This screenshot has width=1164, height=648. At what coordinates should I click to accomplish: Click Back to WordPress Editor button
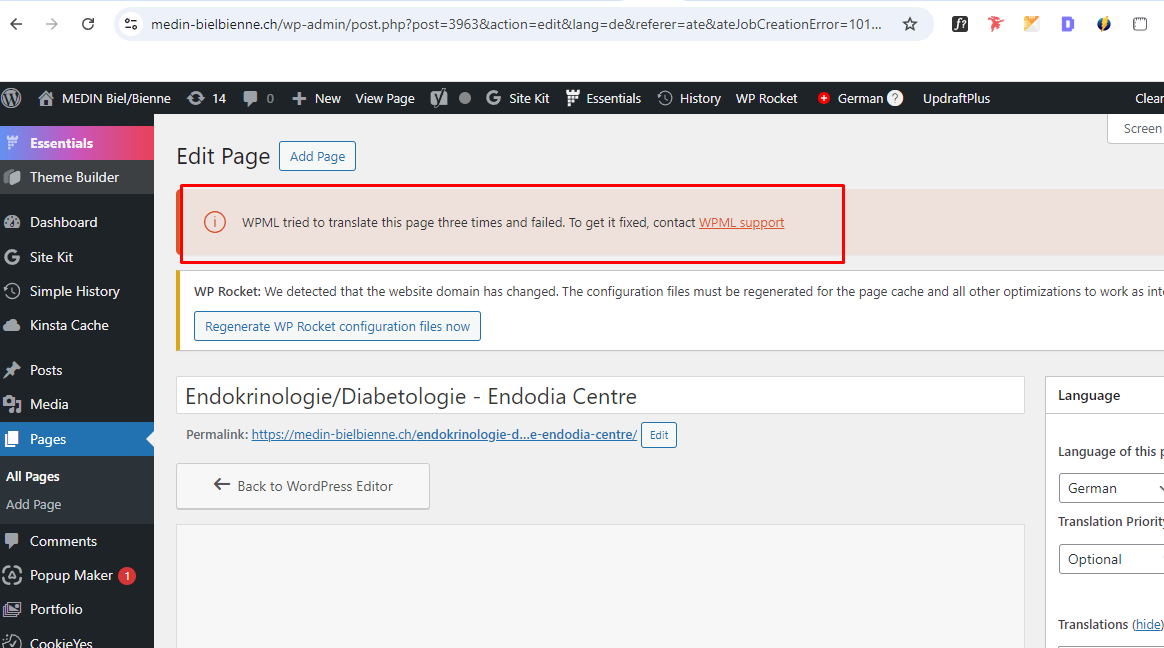click(303, 486)
